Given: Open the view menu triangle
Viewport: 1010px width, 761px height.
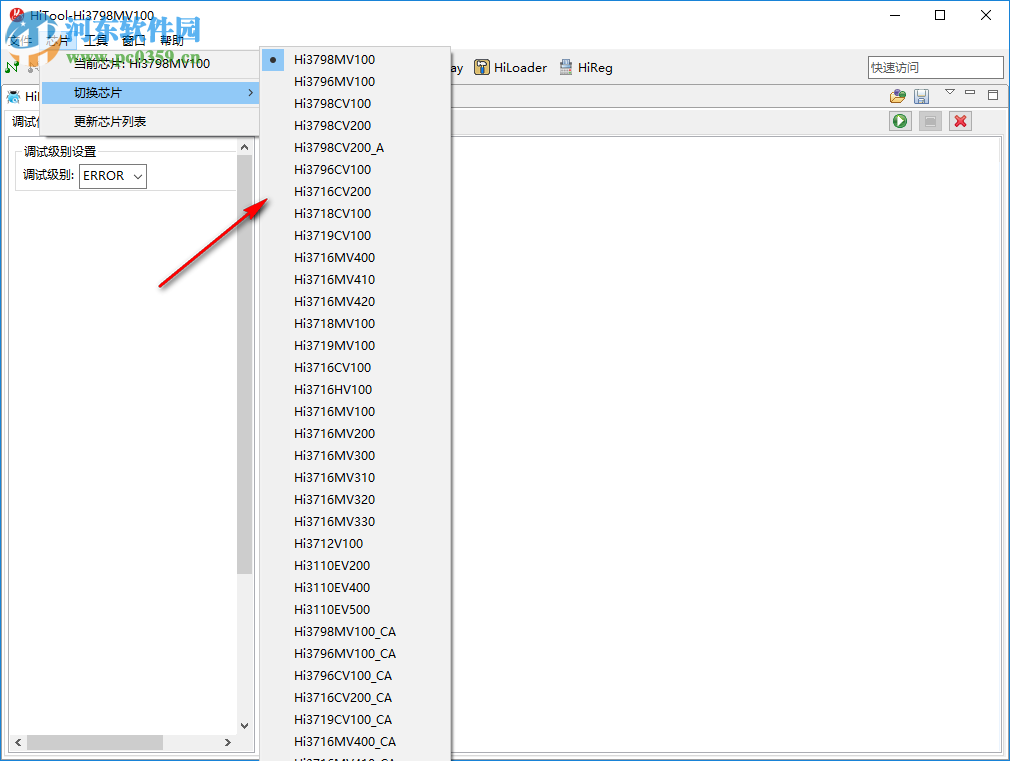Looking at the screenshot, I should [949, 92].
